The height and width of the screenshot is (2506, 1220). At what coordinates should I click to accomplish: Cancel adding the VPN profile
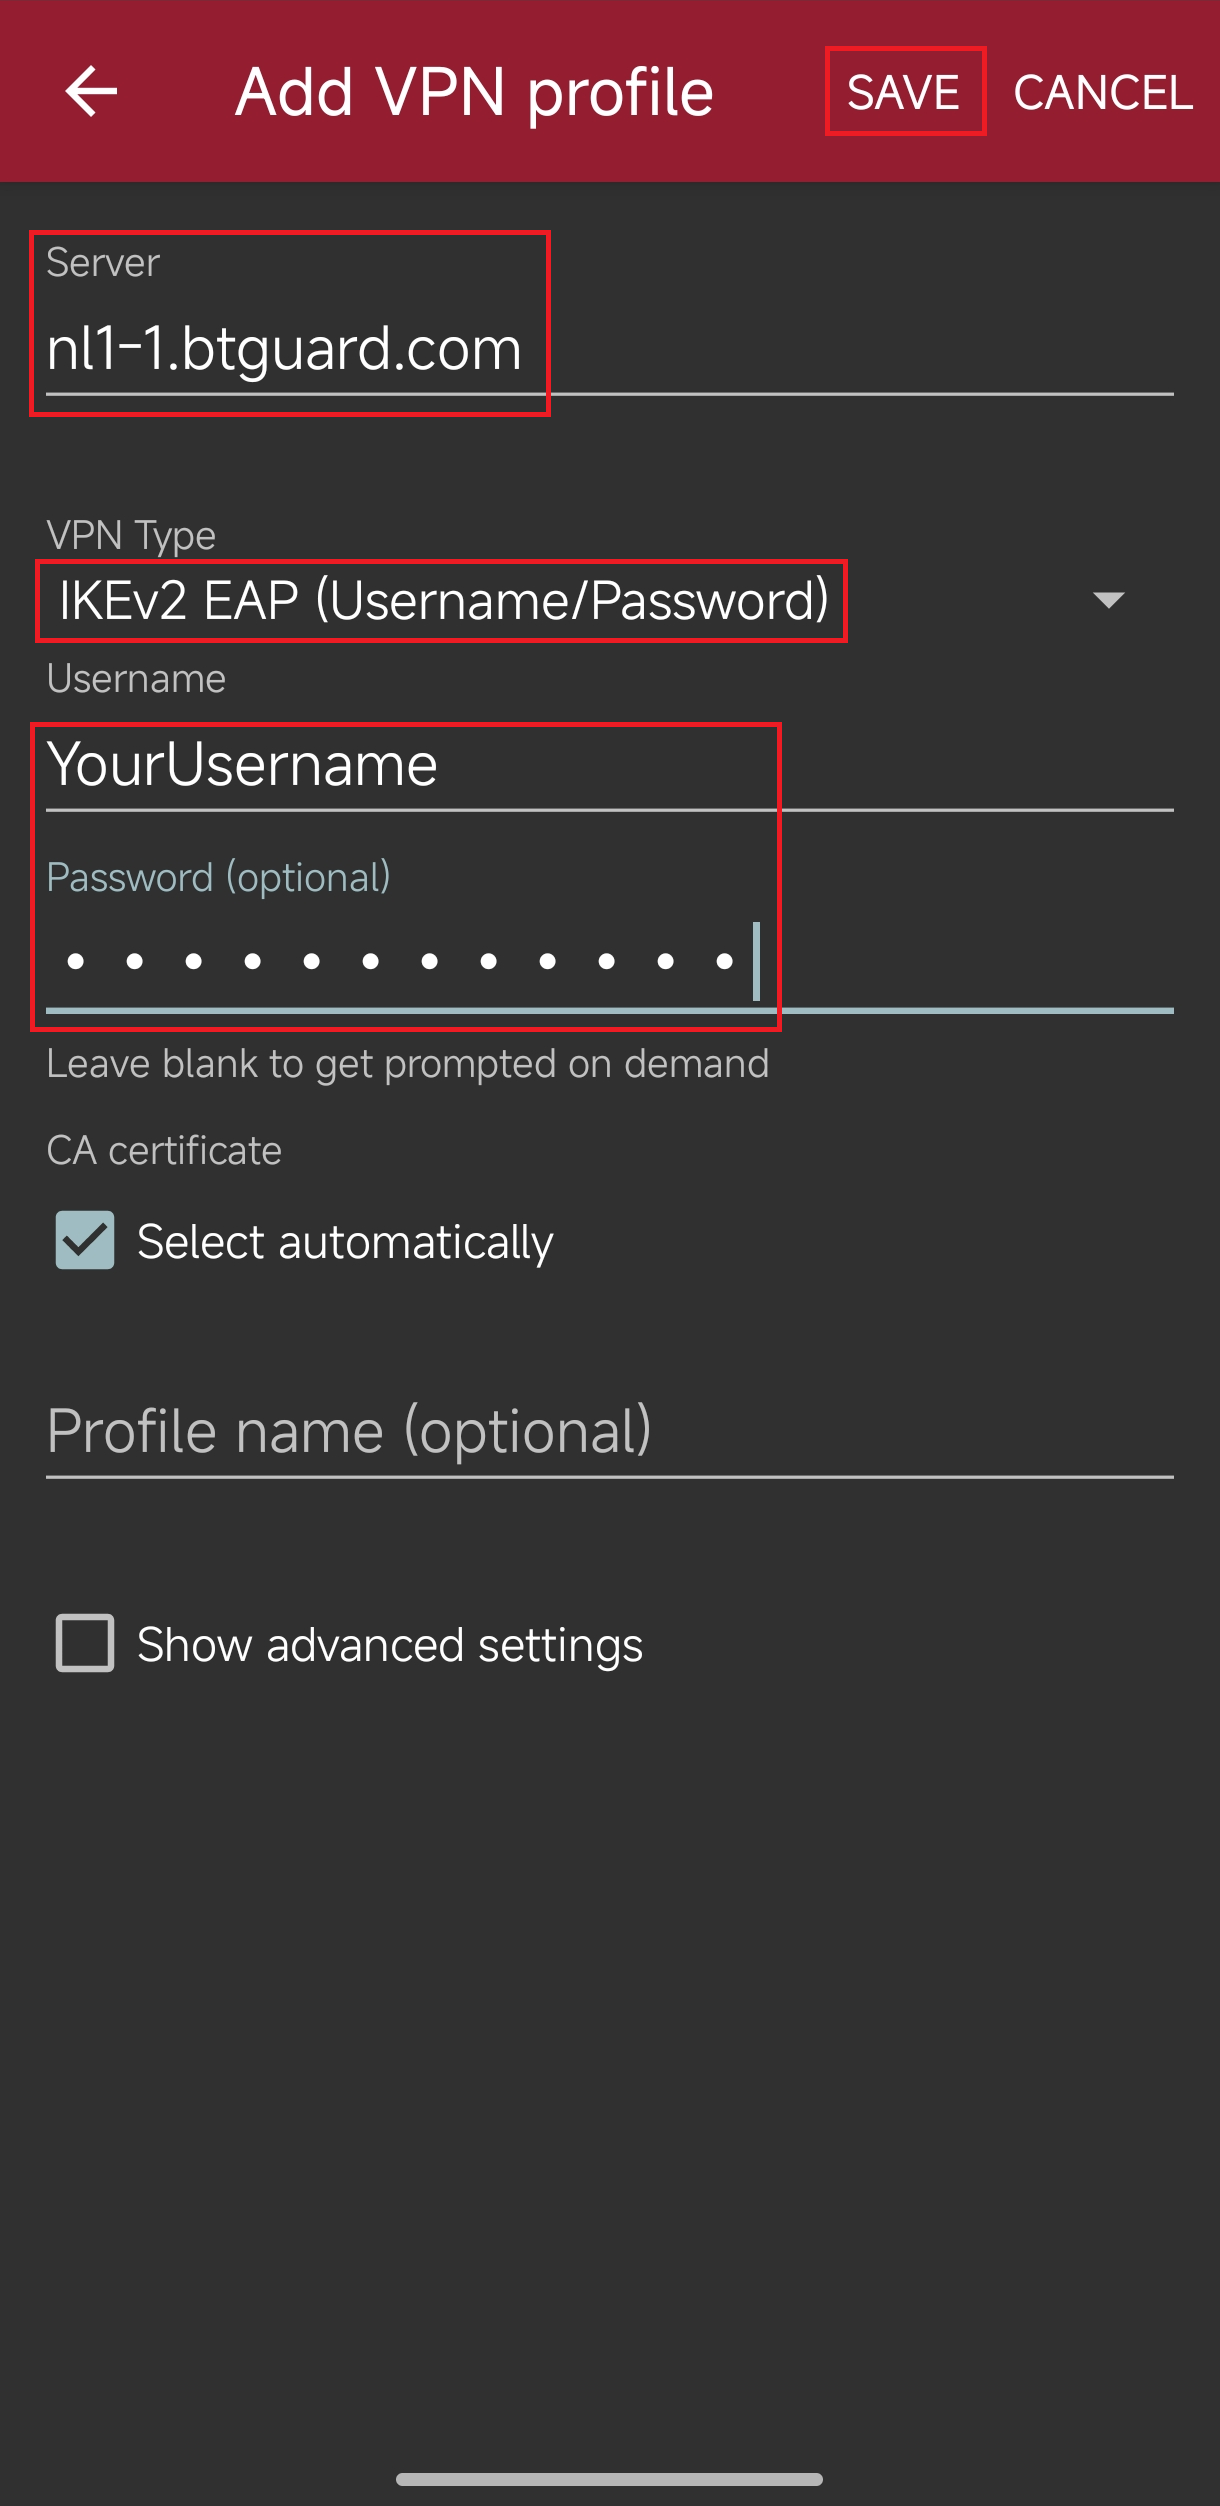pos(1103,92)
